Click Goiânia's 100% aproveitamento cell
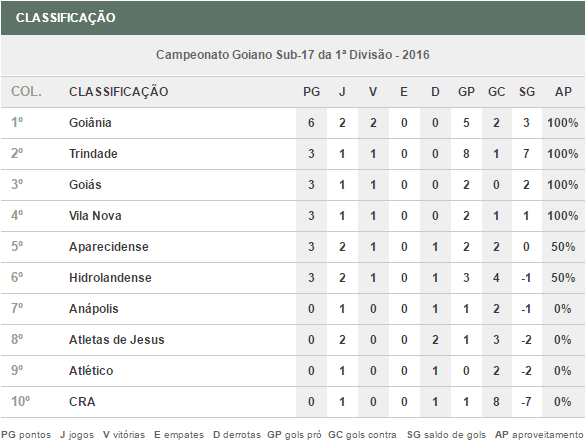The height and width of the screenshot is (445, 587). (563, 123)
